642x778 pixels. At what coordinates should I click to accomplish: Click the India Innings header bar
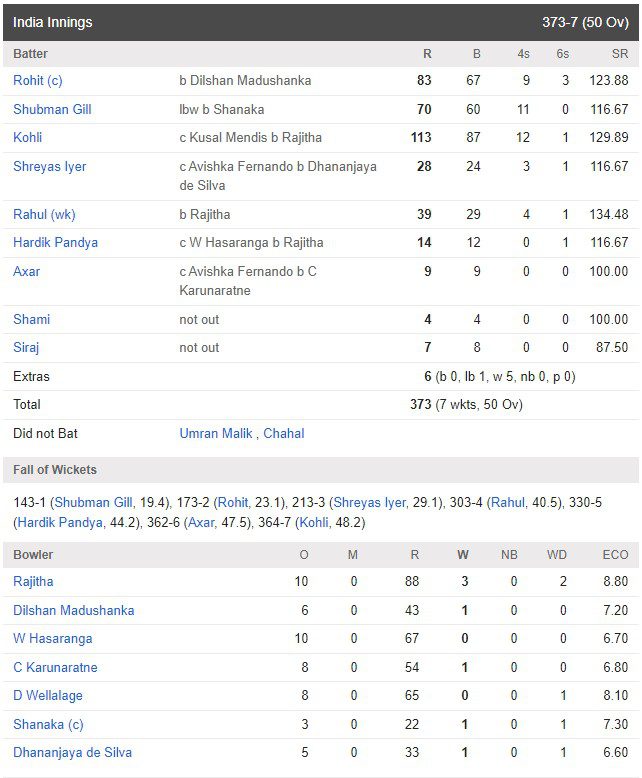pyautogui.click(x=321, y=22)
